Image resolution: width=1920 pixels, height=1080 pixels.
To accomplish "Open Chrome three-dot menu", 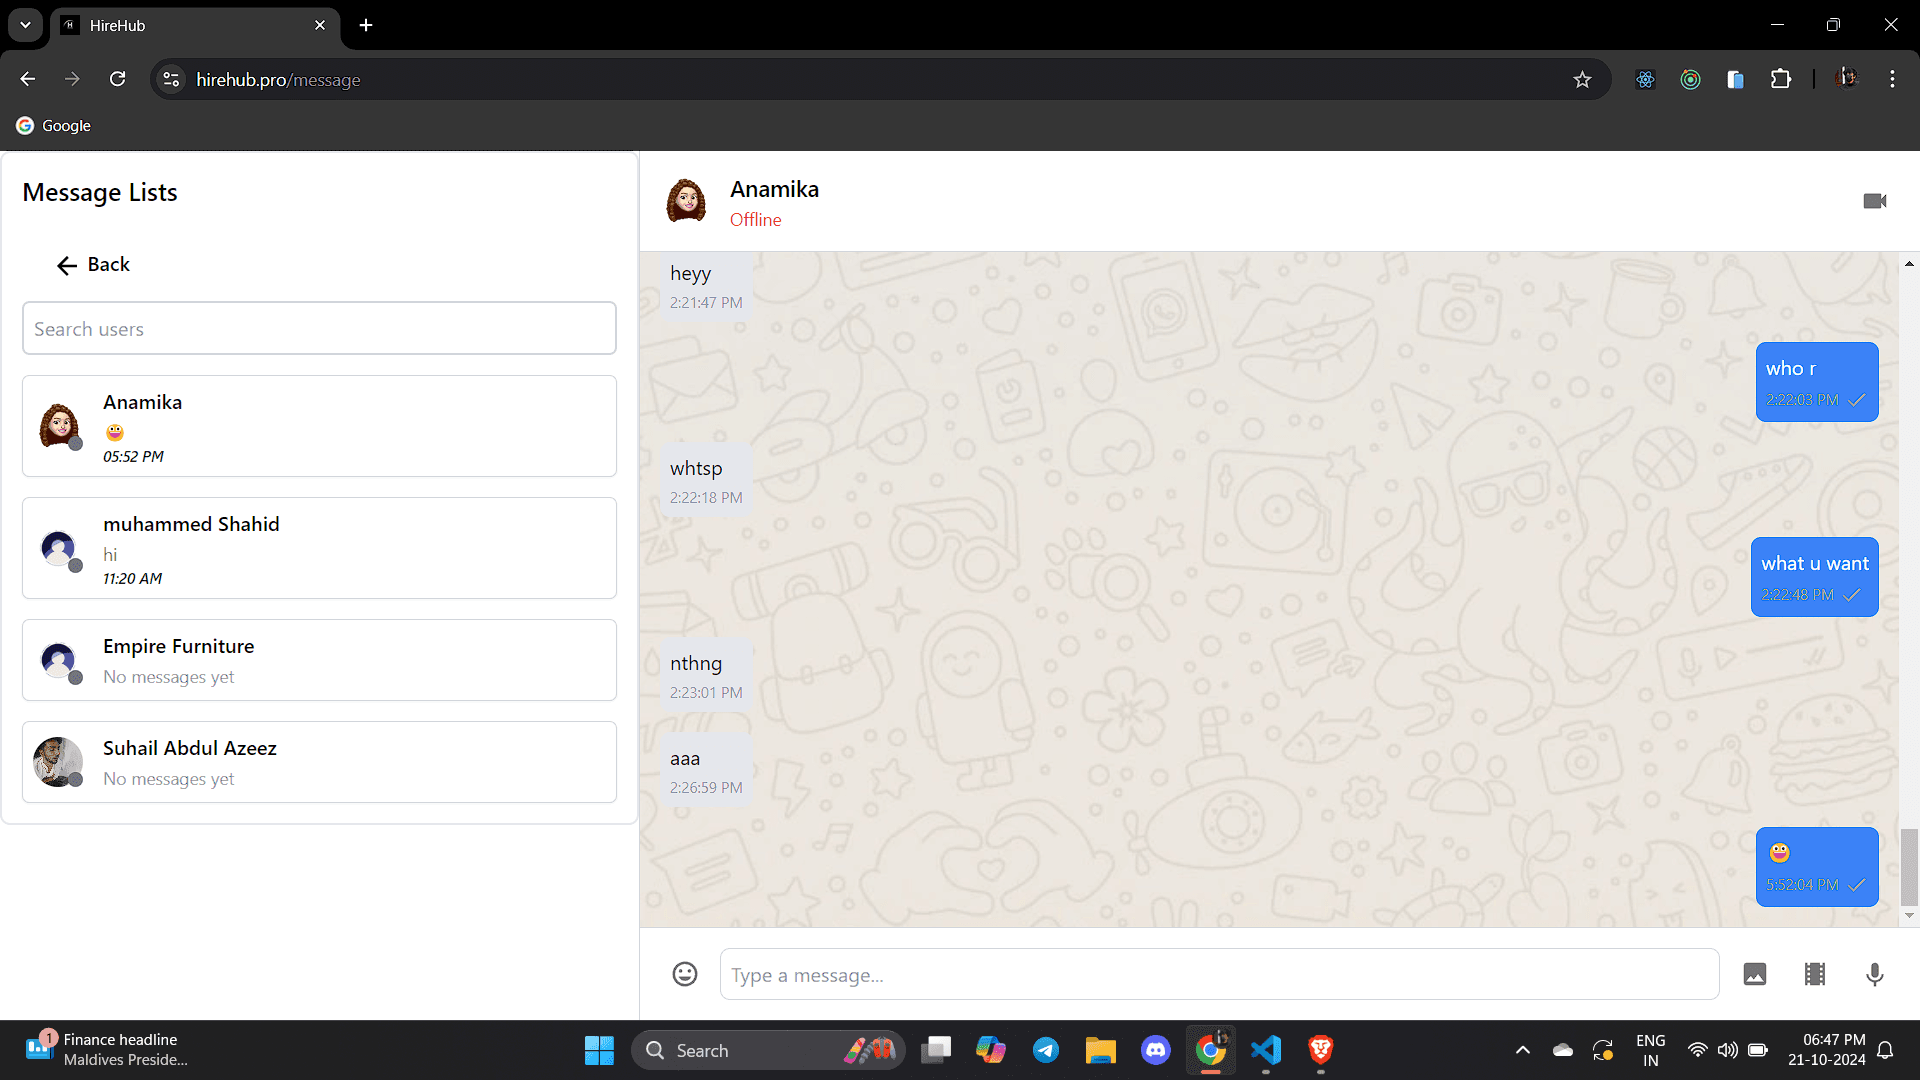I will point(1892,79).
